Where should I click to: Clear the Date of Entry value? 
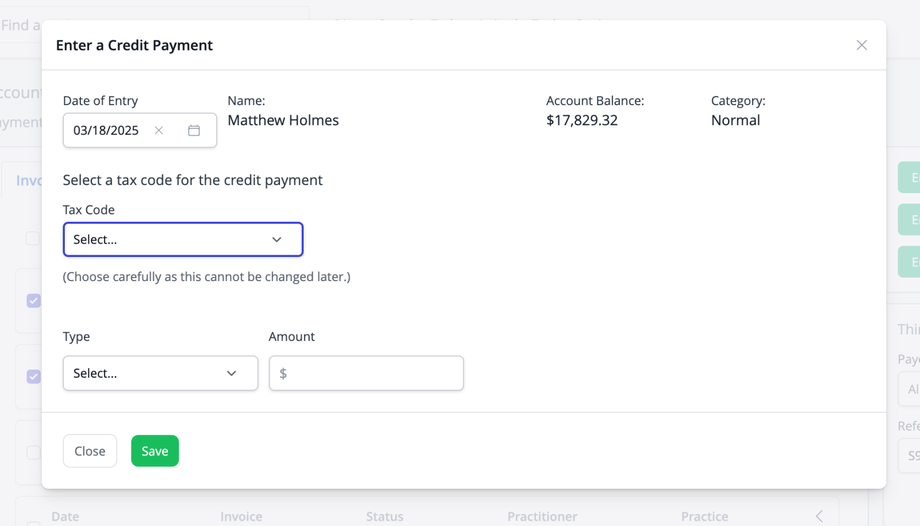click(159, 131)
